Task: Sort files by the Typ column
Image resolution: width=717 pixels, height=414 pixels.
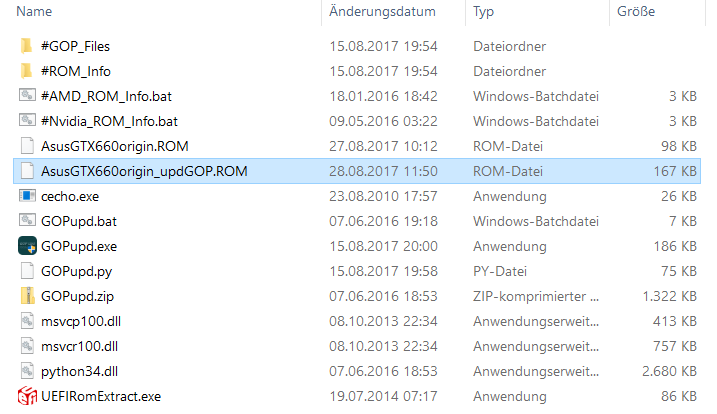Action: click(x=484, y=13)
